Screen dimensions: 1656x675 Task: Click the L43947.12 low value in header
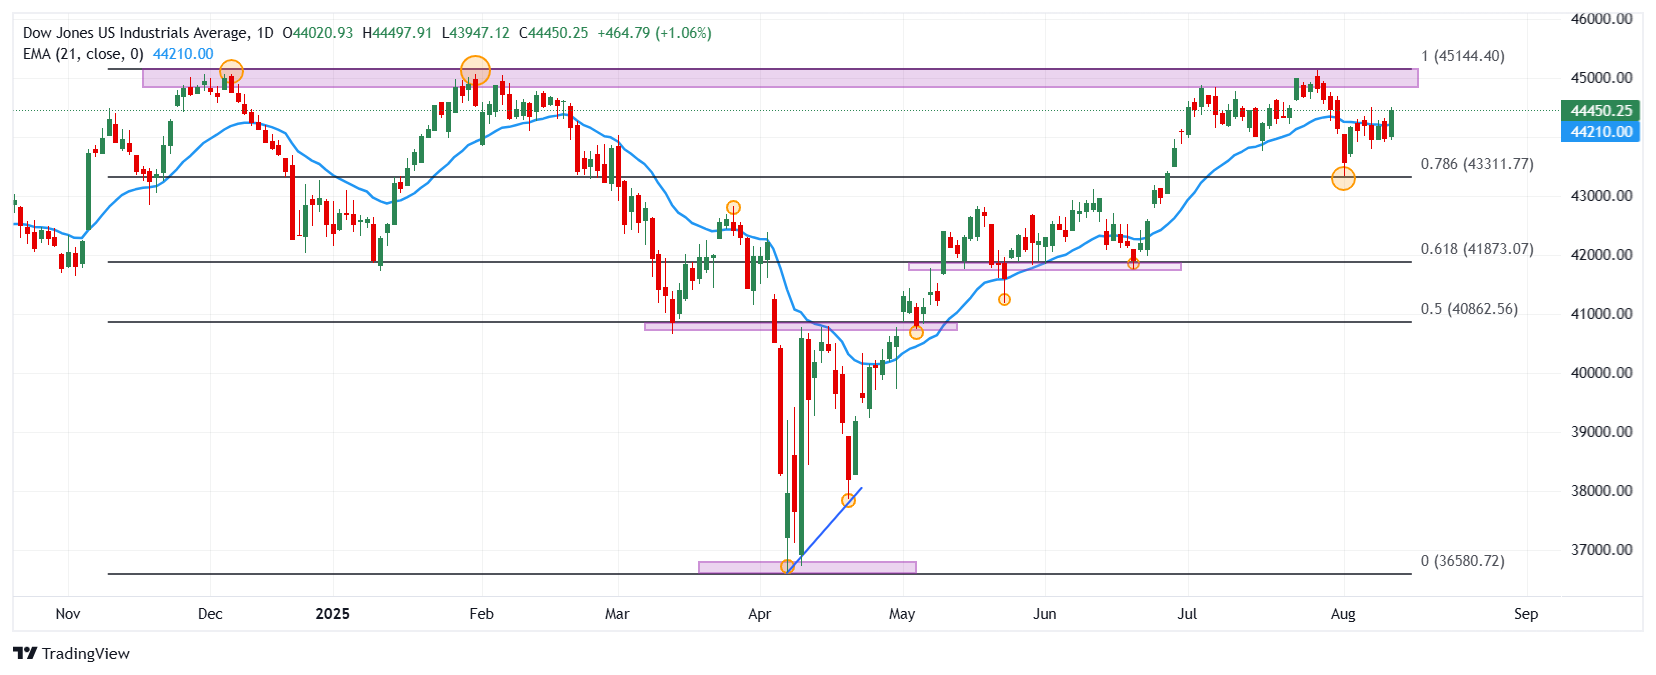point(475,33)
